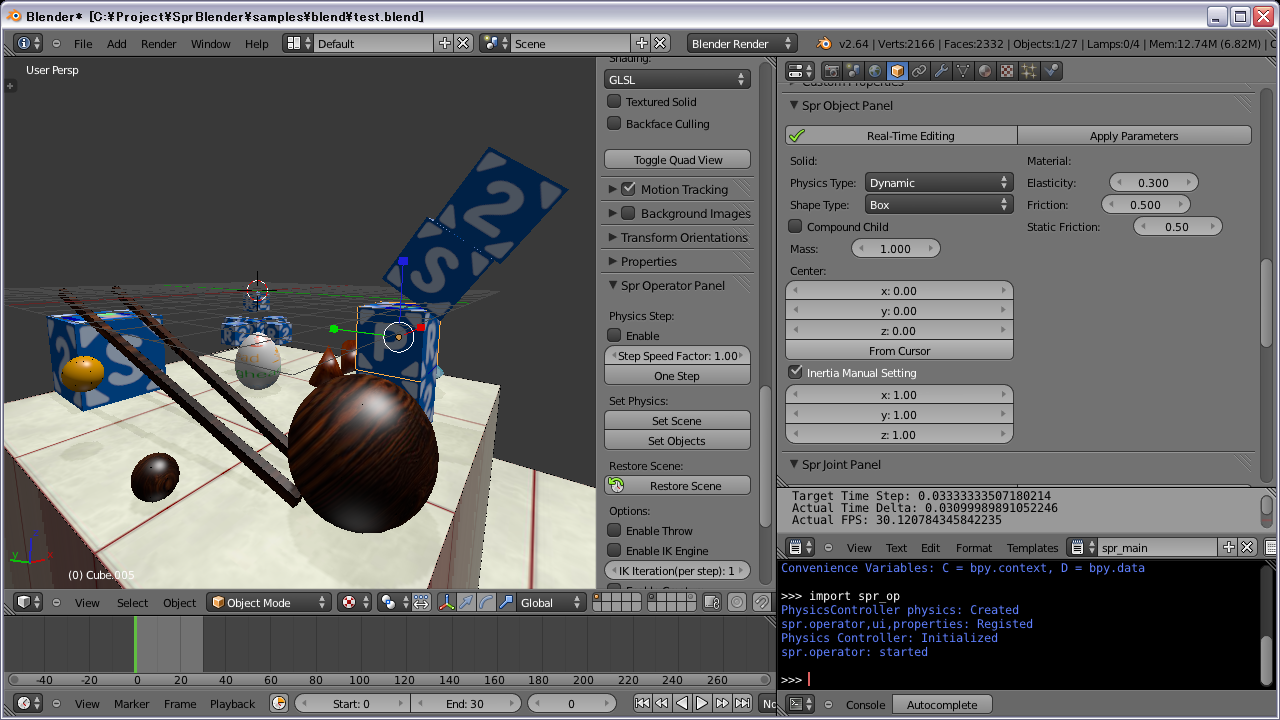Open the Templates menu in text editor
This screenshot has height=720, width=1280.
pos(1032,547)
